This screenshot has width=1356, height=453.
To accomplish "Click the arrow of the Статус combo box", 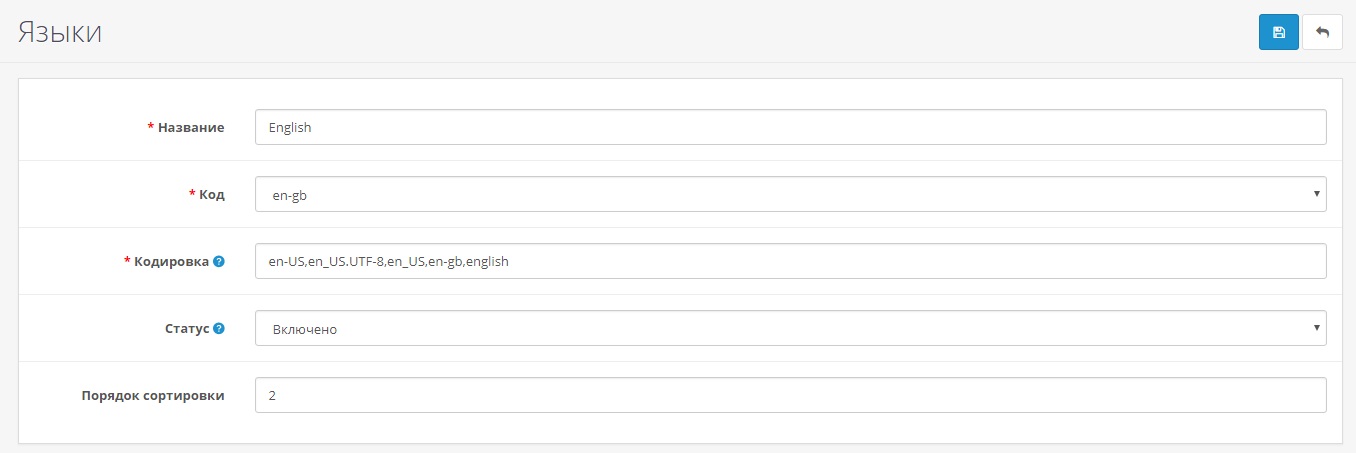I will click(1318, 327).
